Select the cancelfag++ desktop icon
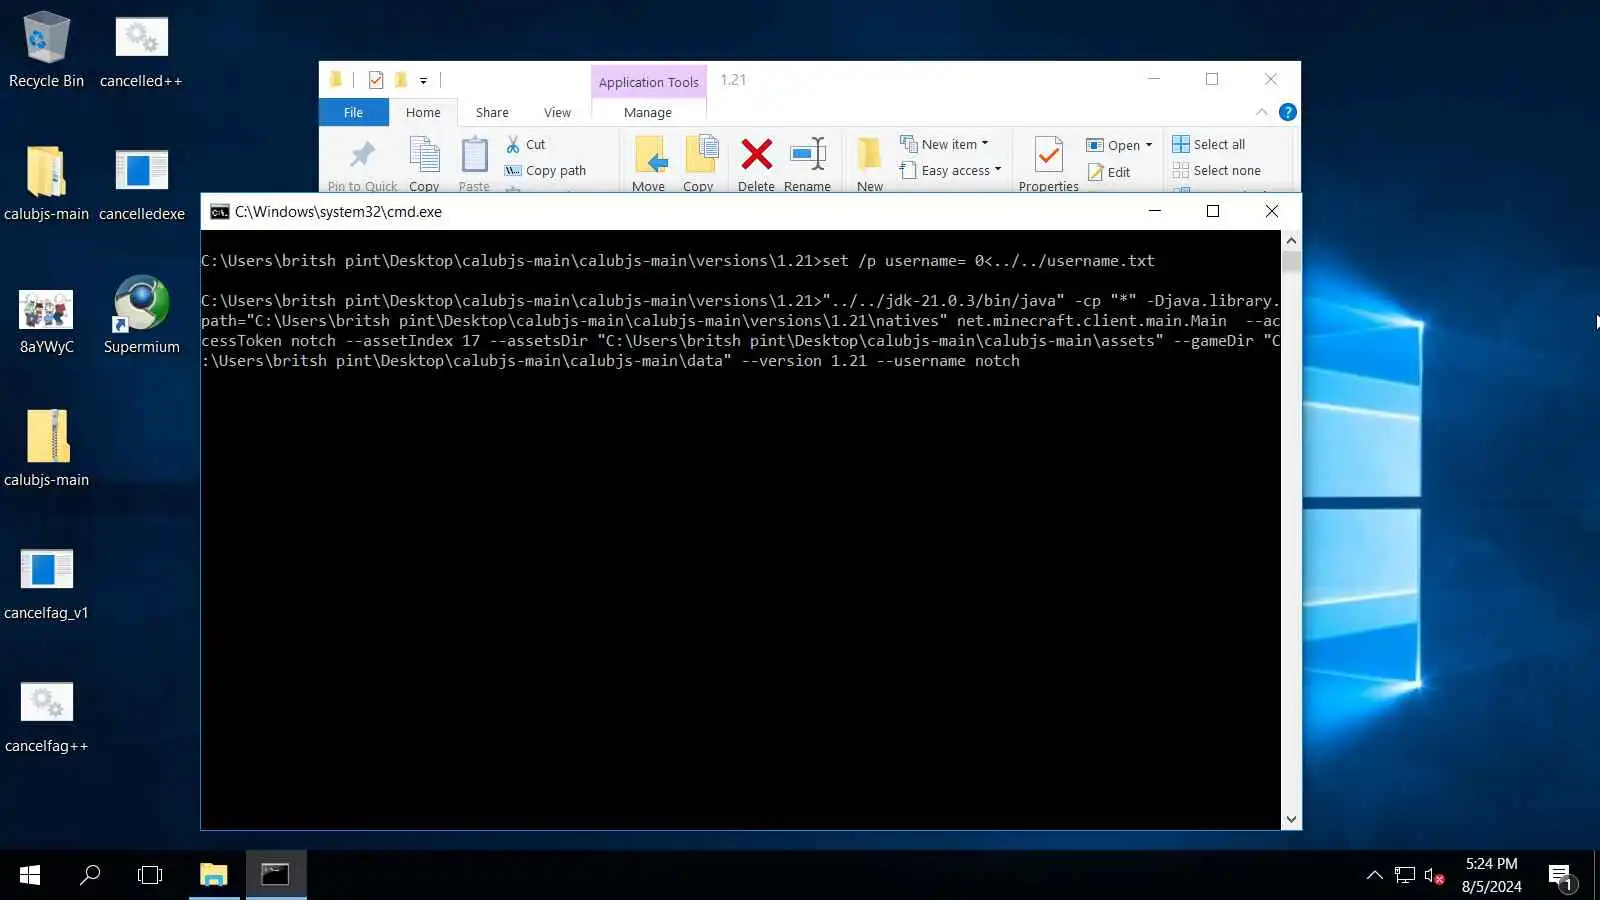This screenshot has height=900, width=1600. click(46, 715)
